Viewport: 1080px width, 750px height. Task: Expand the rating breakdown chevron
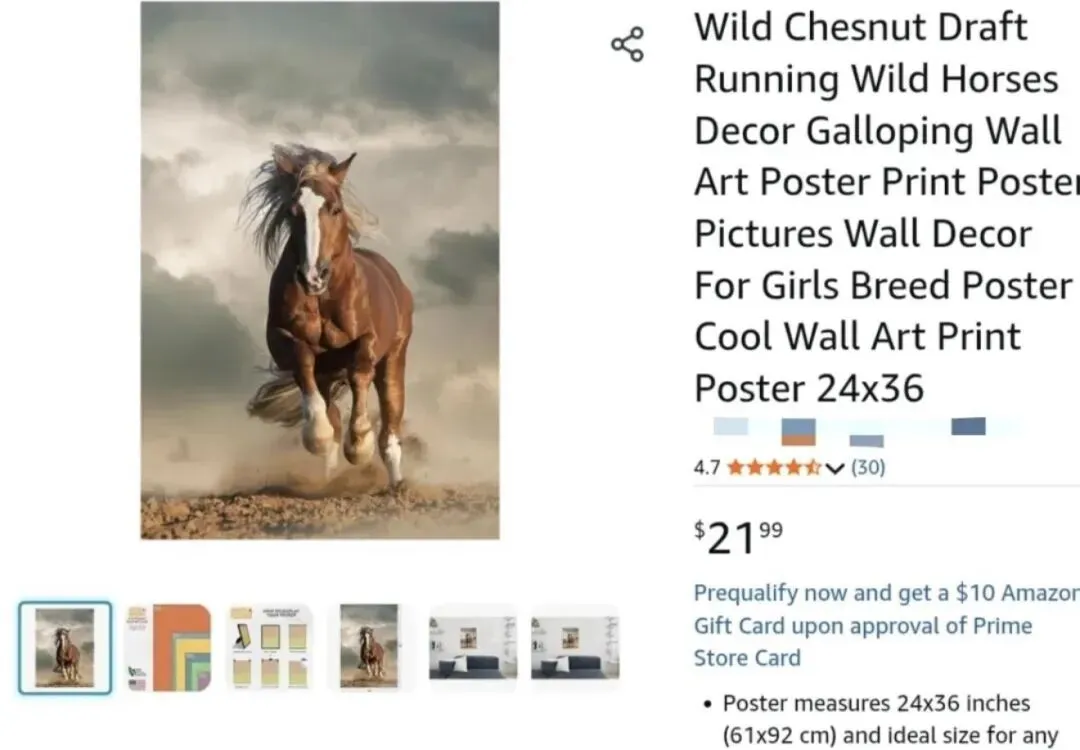834,468
